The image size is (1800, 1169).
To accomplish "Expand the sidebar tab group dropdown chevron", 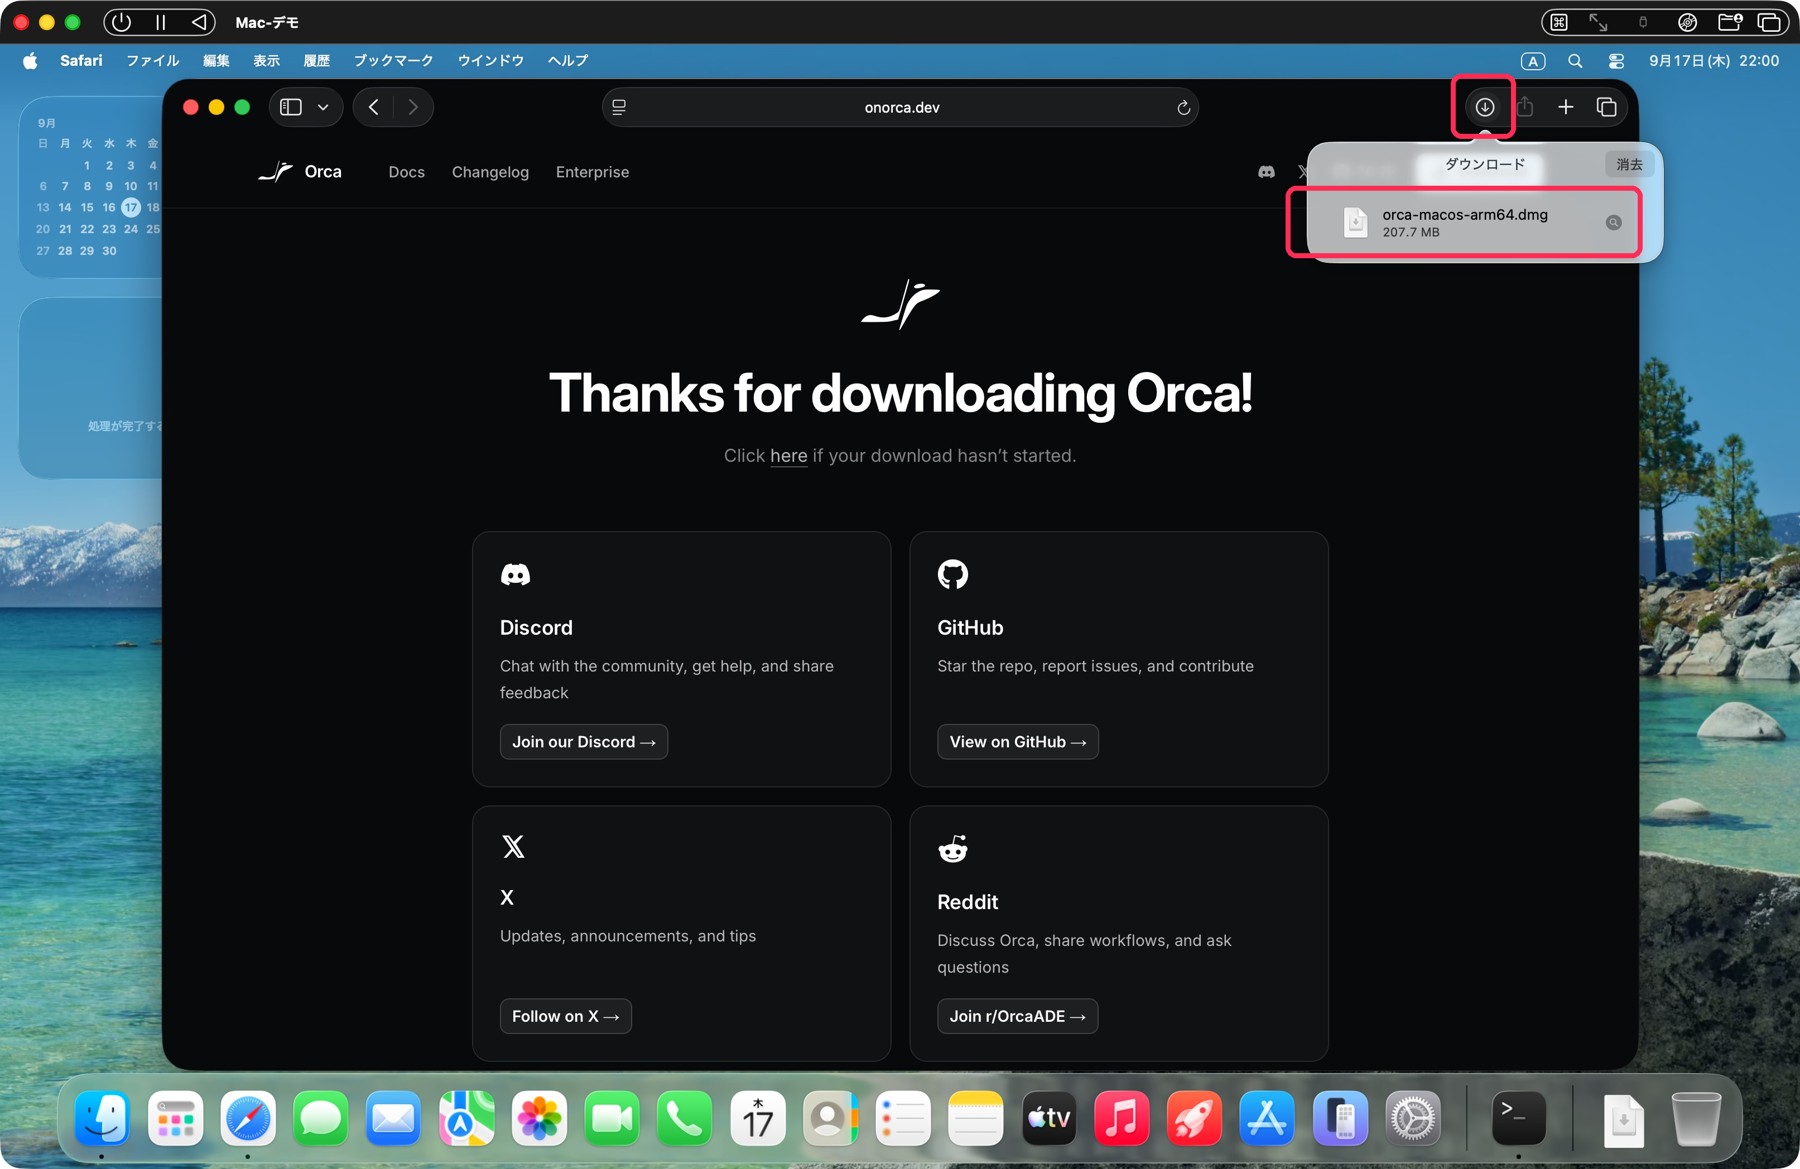I will (x=323, y=107).
